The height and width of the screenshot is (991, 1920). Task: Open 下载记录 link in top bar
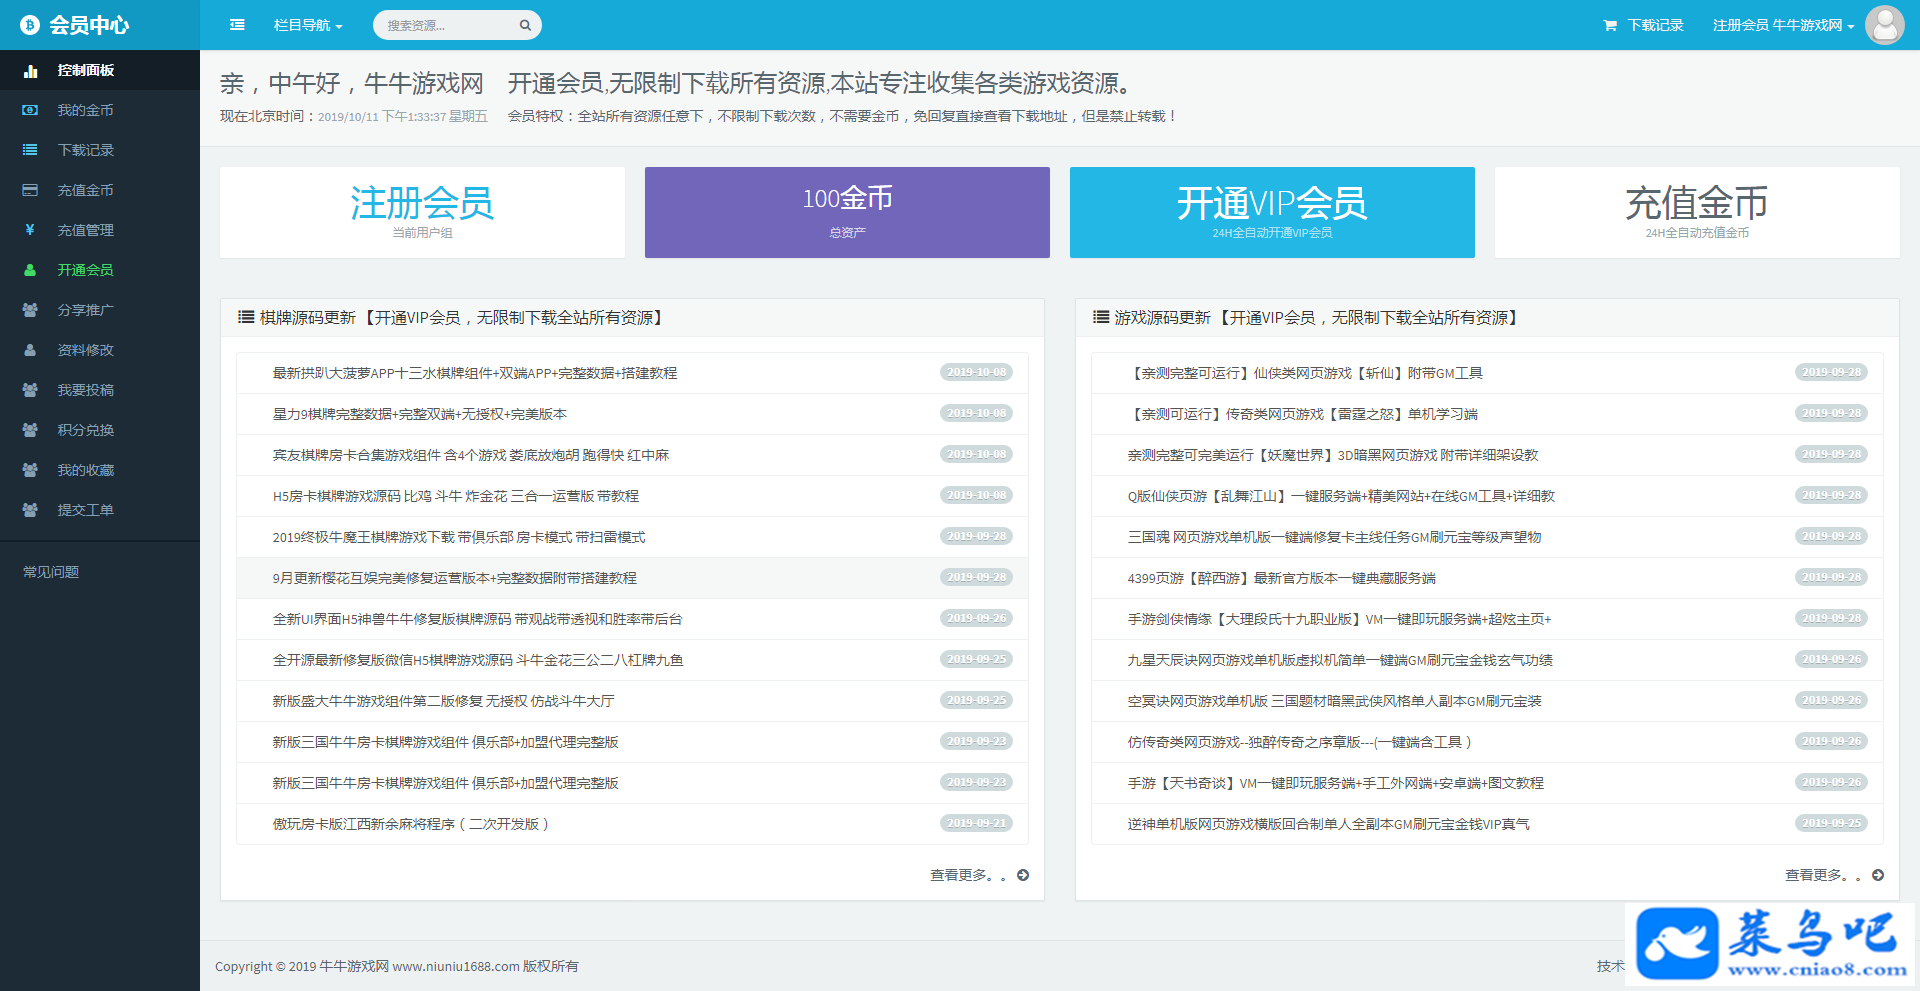(x=1655, y=25)
